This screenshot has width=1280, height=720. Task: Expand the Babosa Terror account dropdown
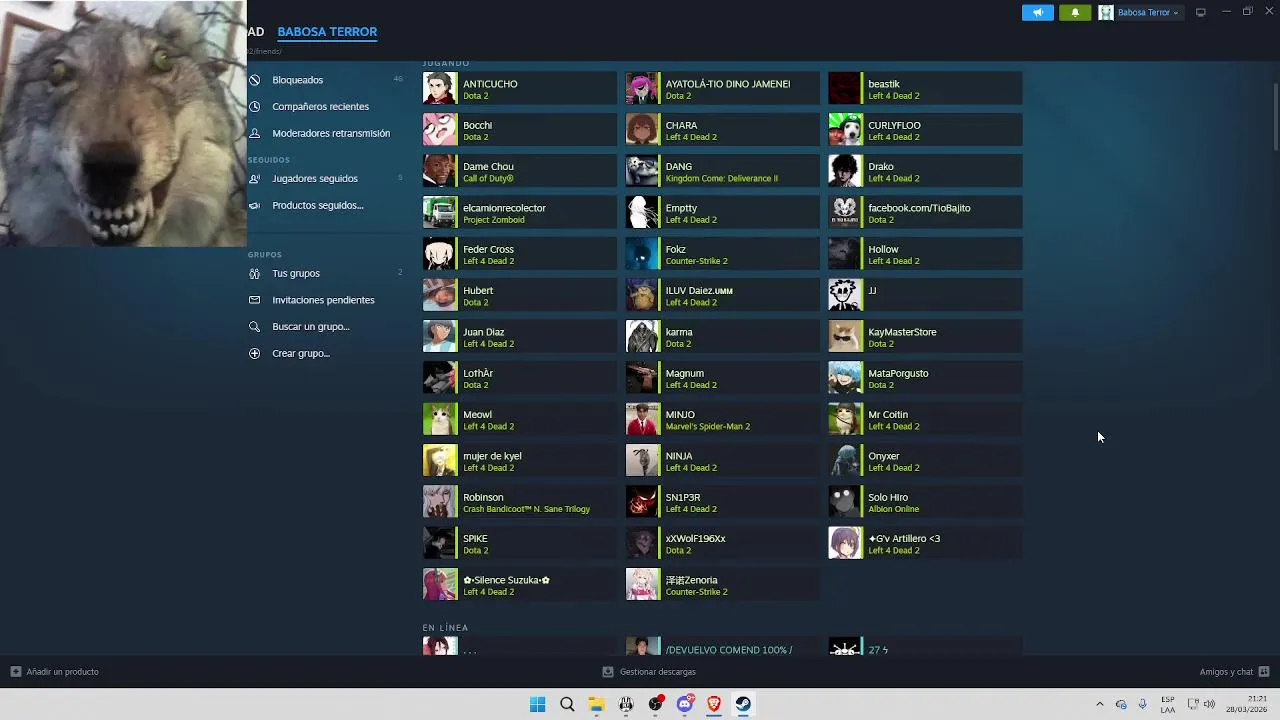pyautogui.click(x=1140, y=12)
